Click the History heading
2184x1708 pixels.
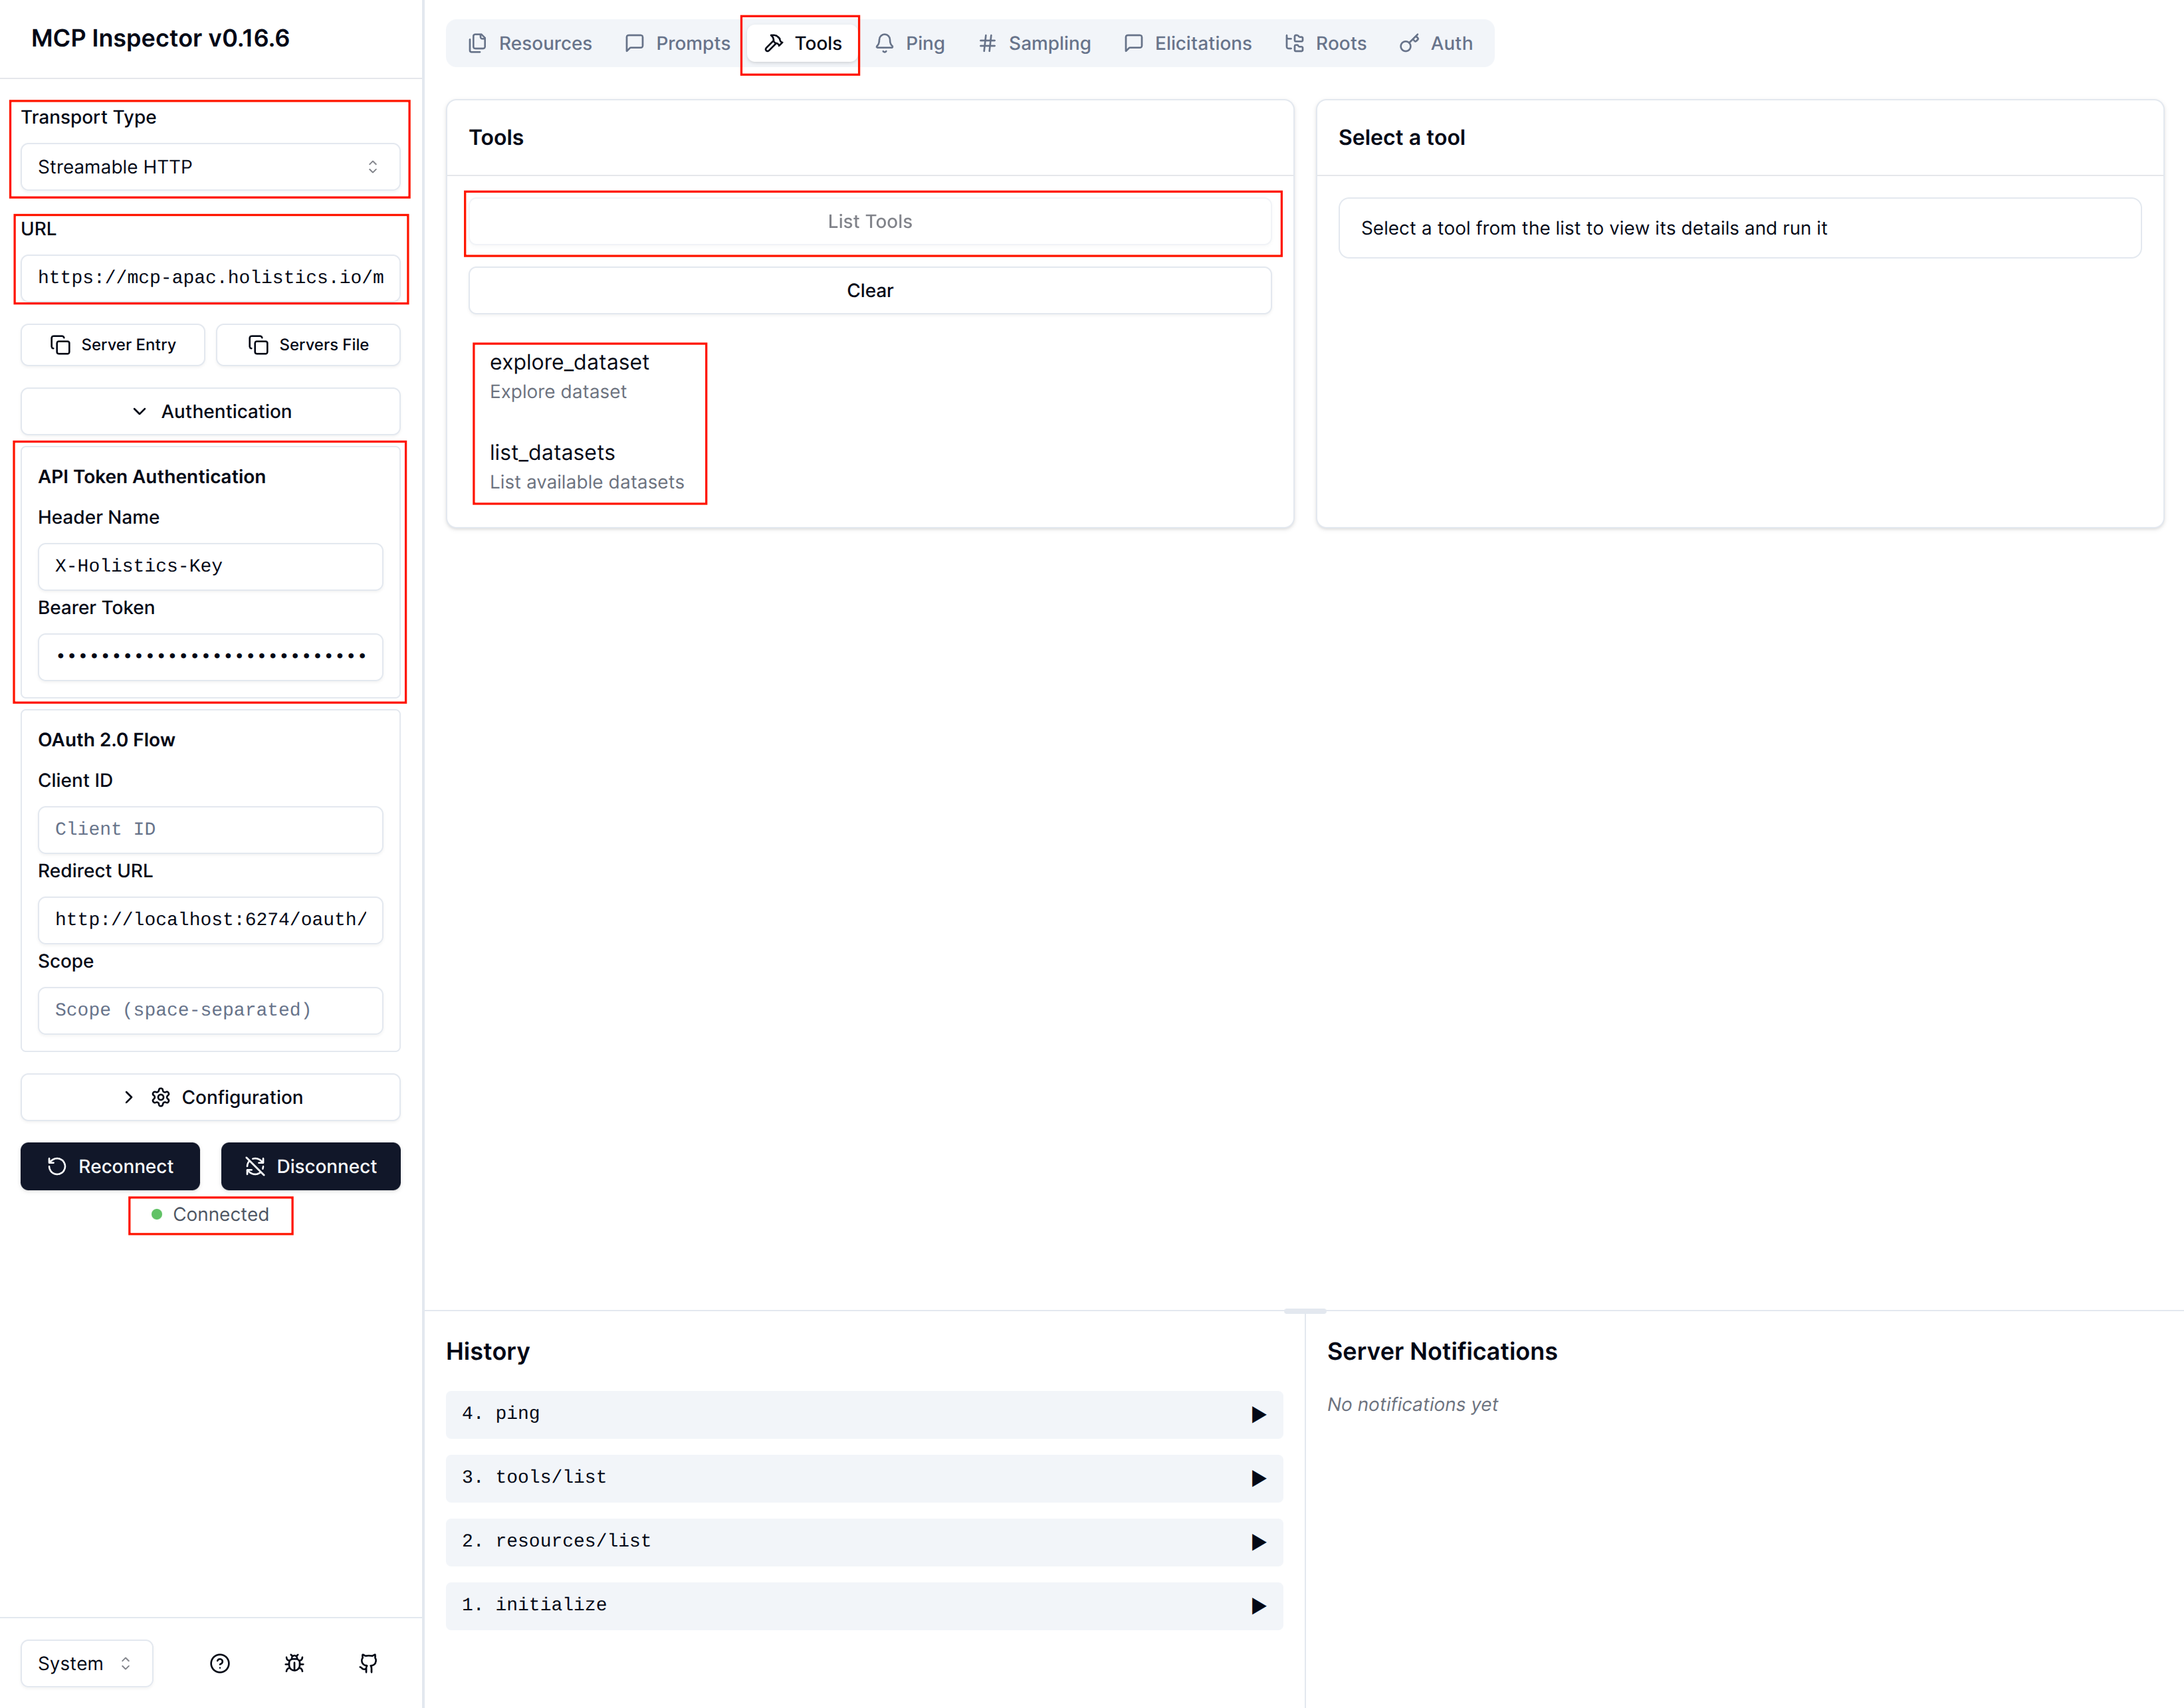[x=488, y=1351]
